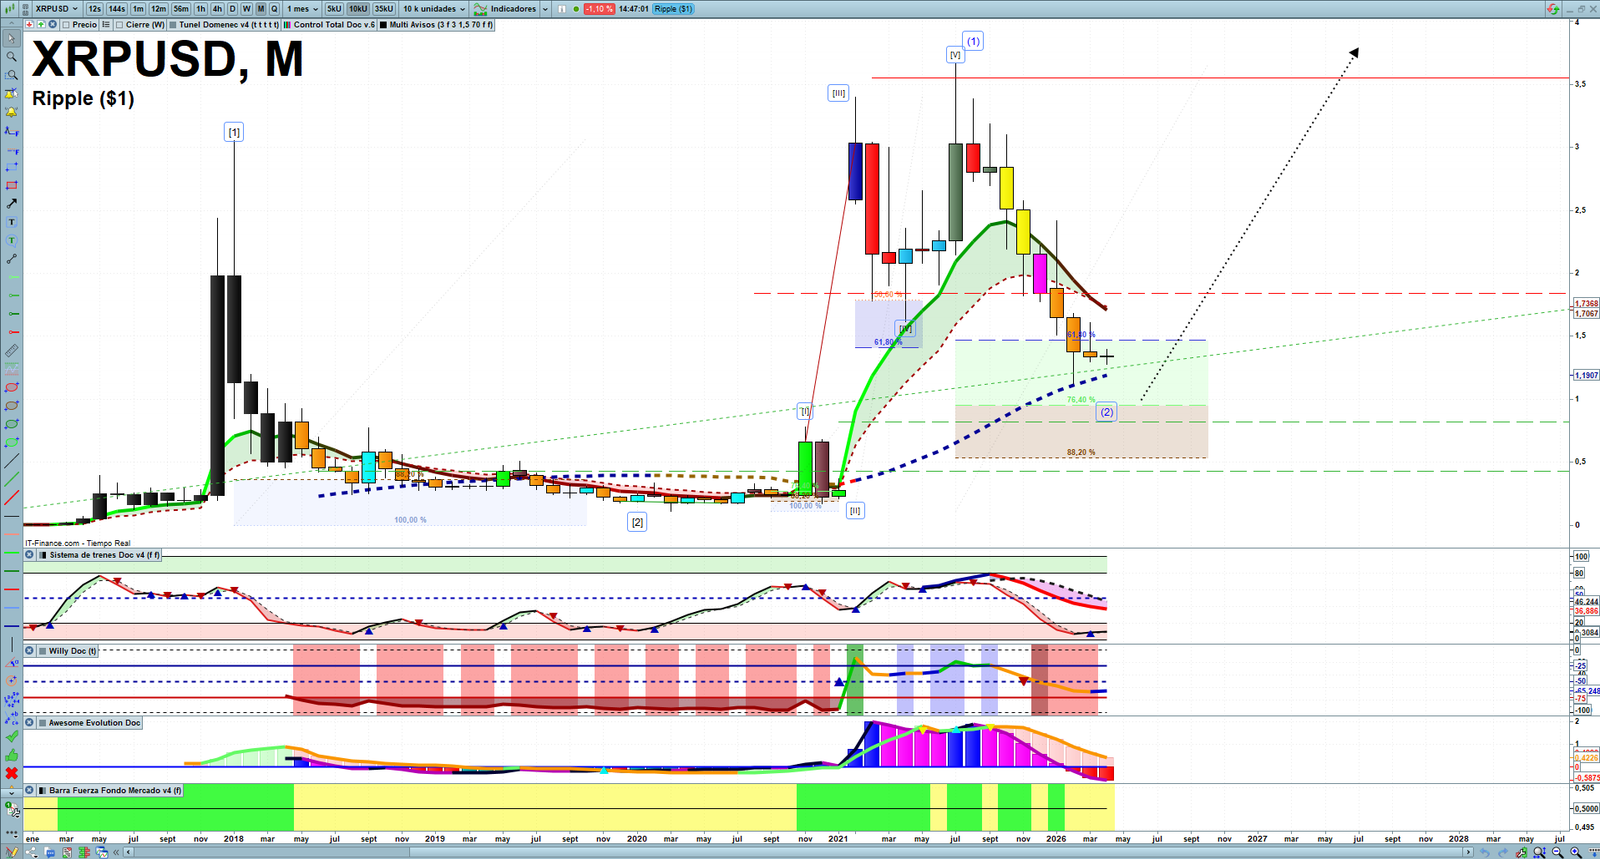Click the [V] wave label near the top
The image size is (1600, 859).
pos(955,55)
